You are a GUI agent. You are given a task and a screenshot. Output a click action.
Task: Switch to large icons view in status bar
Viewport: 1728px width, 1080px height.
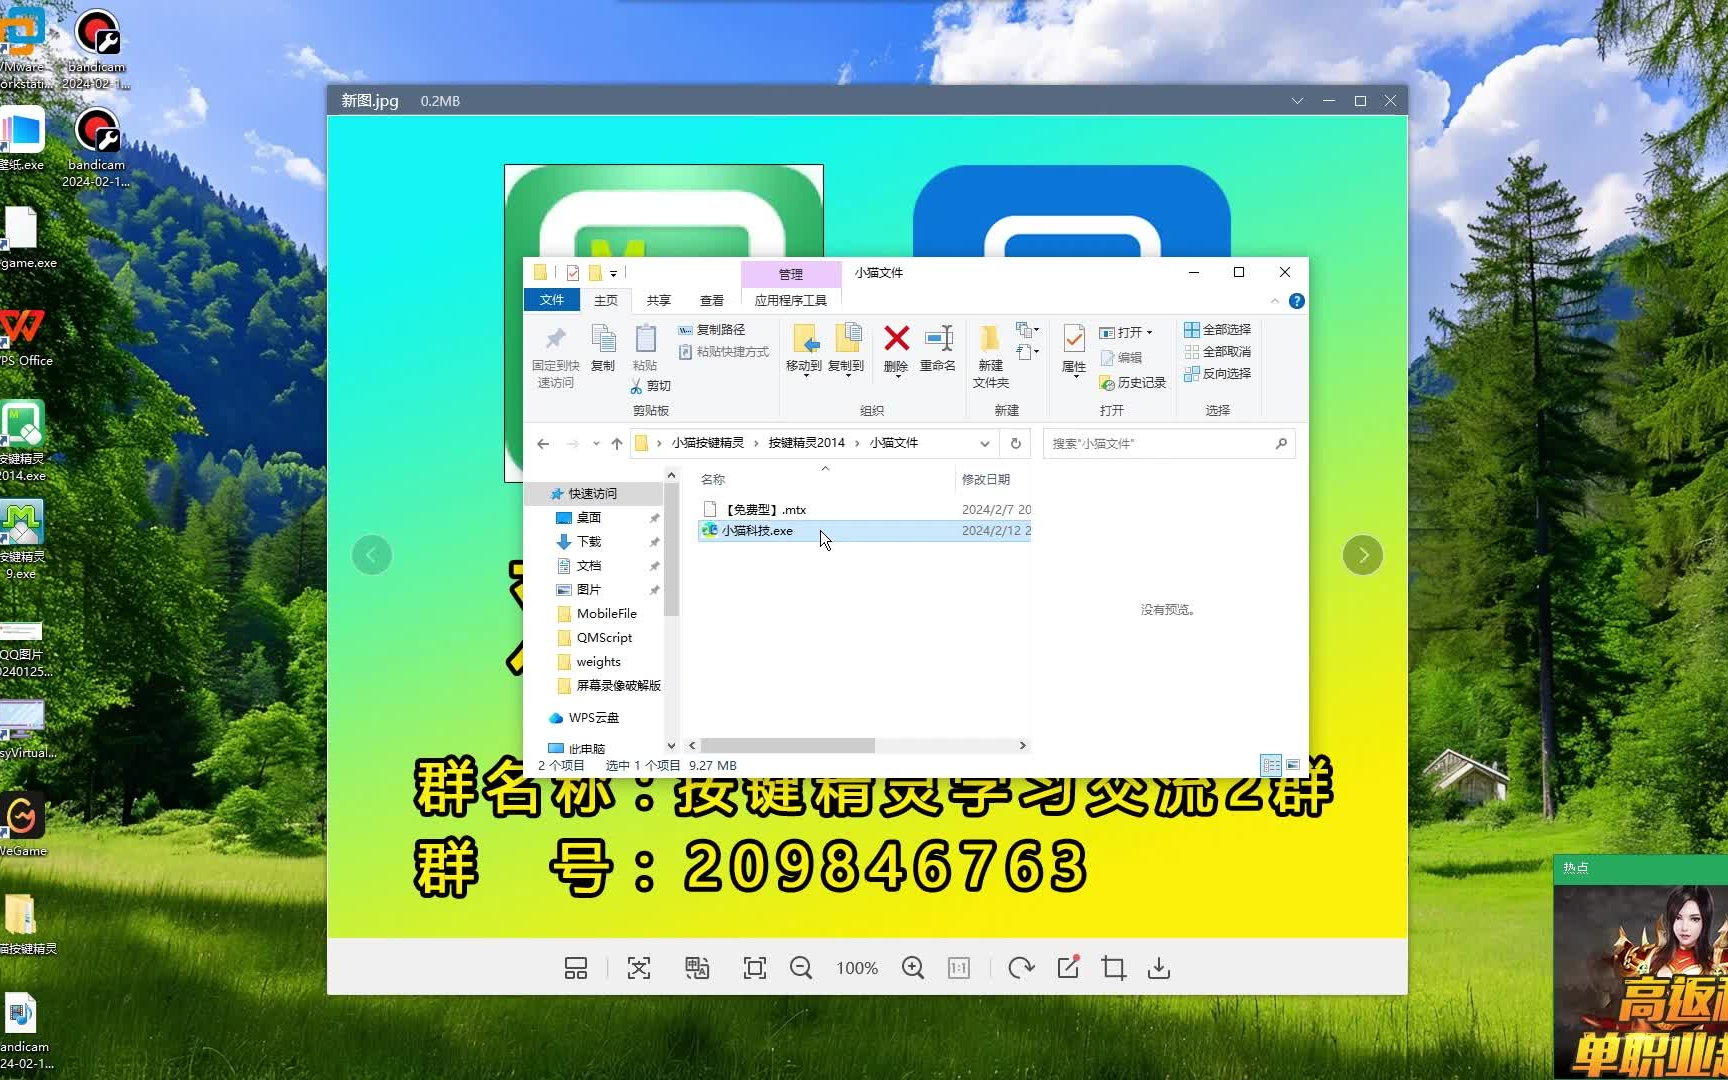tap(1293, 766)
